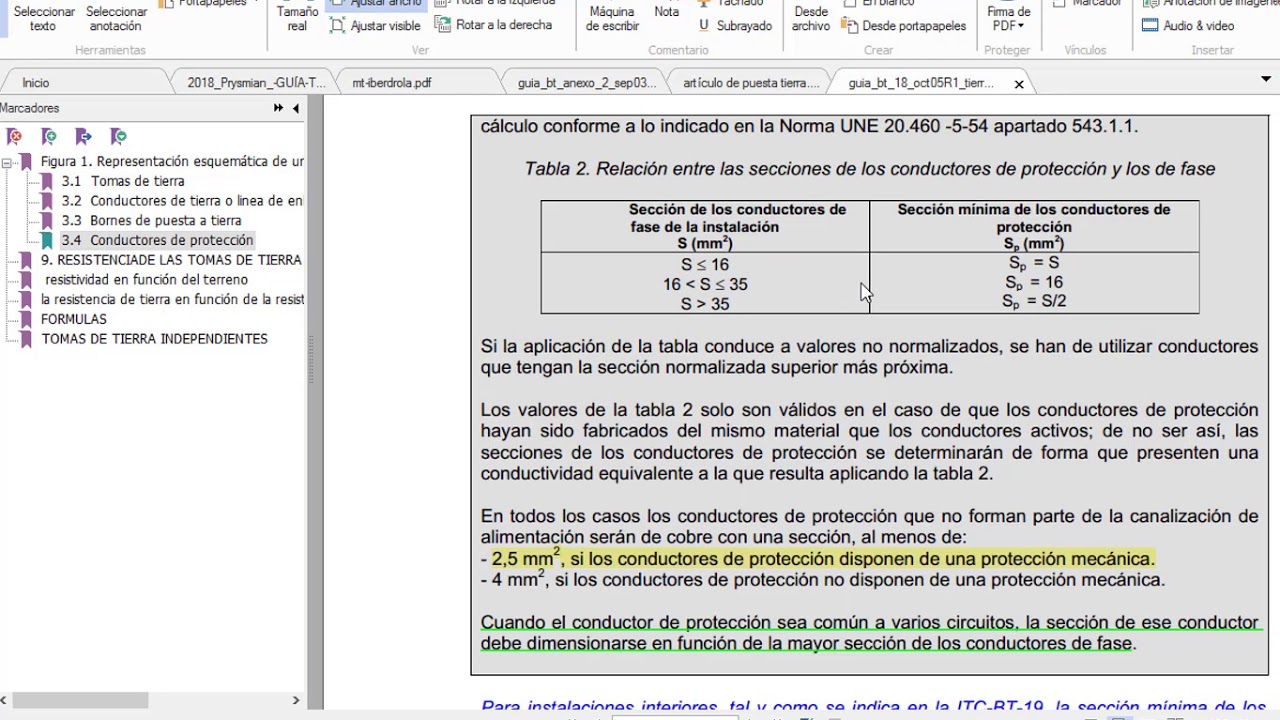Open the Firma de PDF dropdown
Screen dimensions: 1280x720
pyautogui.click(x=1008, y=20)
